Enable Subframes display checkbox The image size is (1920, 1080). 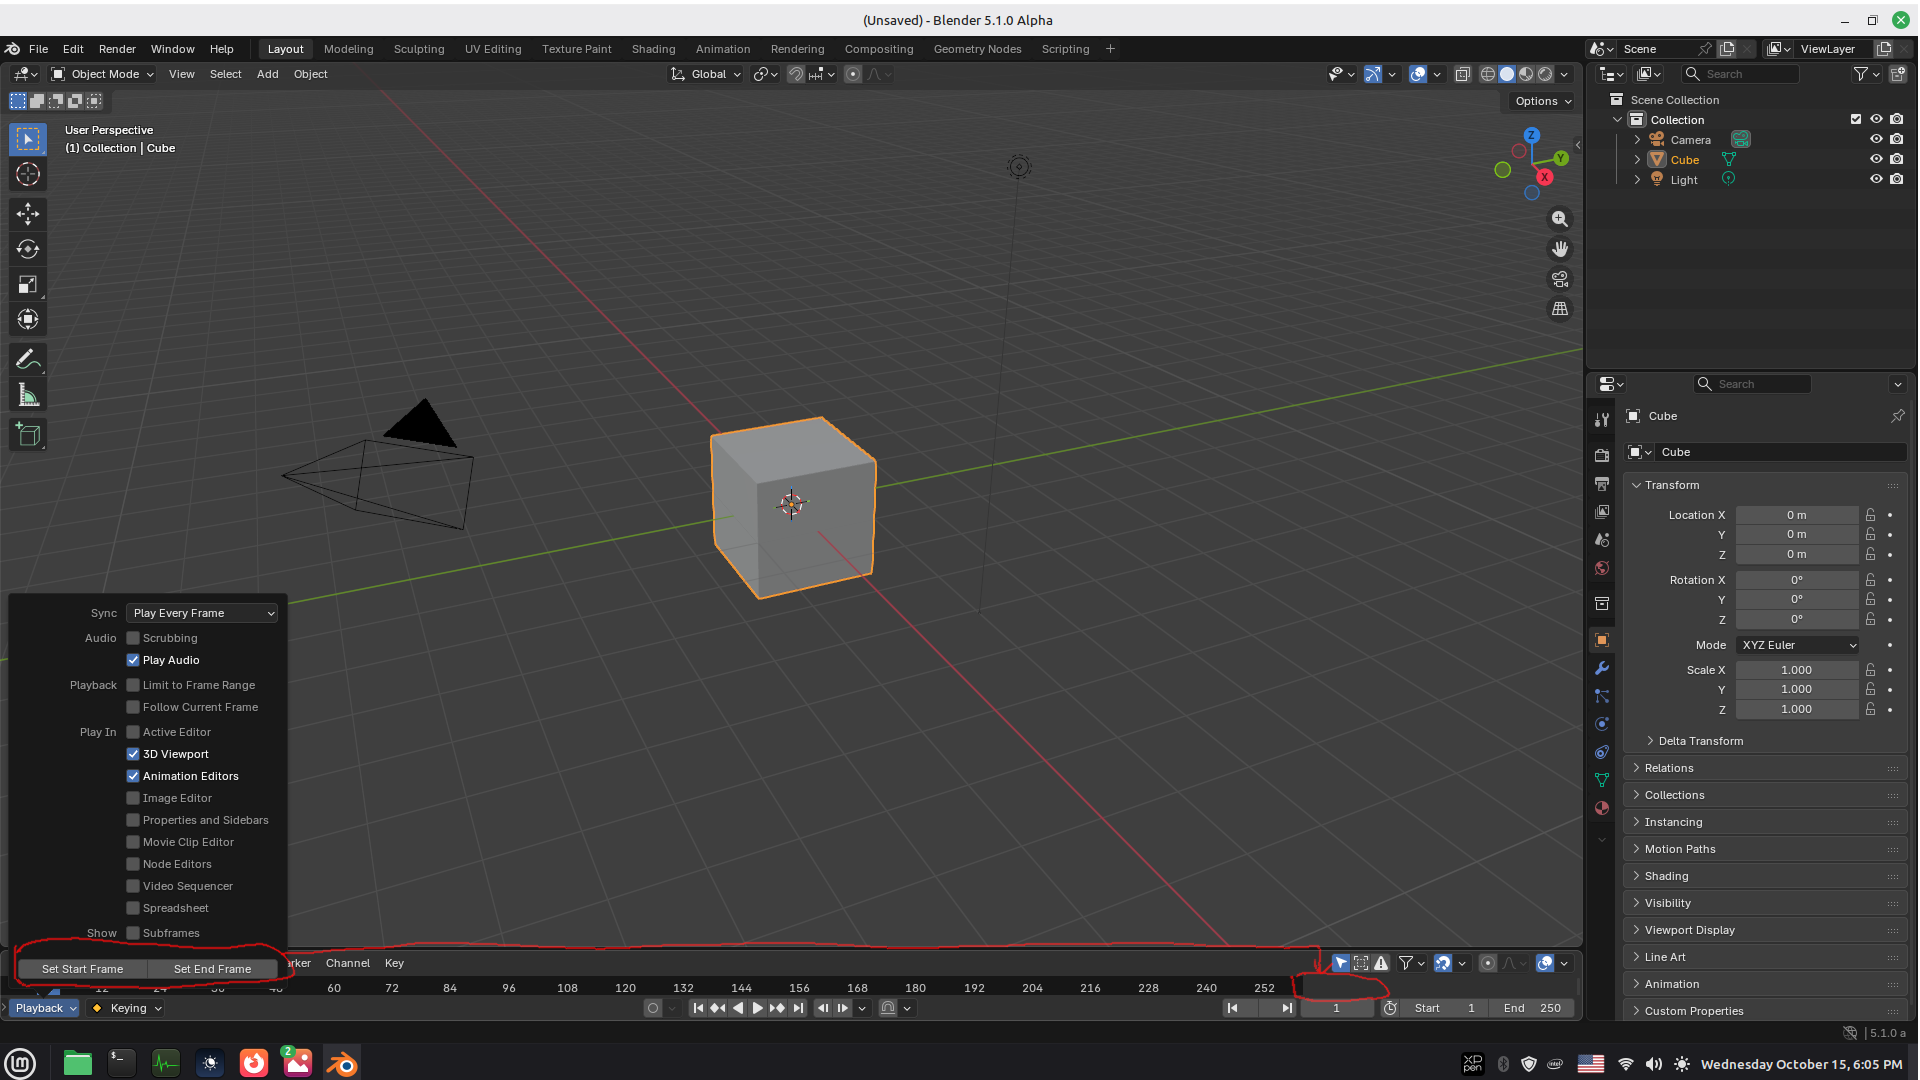tap(133, 933)
